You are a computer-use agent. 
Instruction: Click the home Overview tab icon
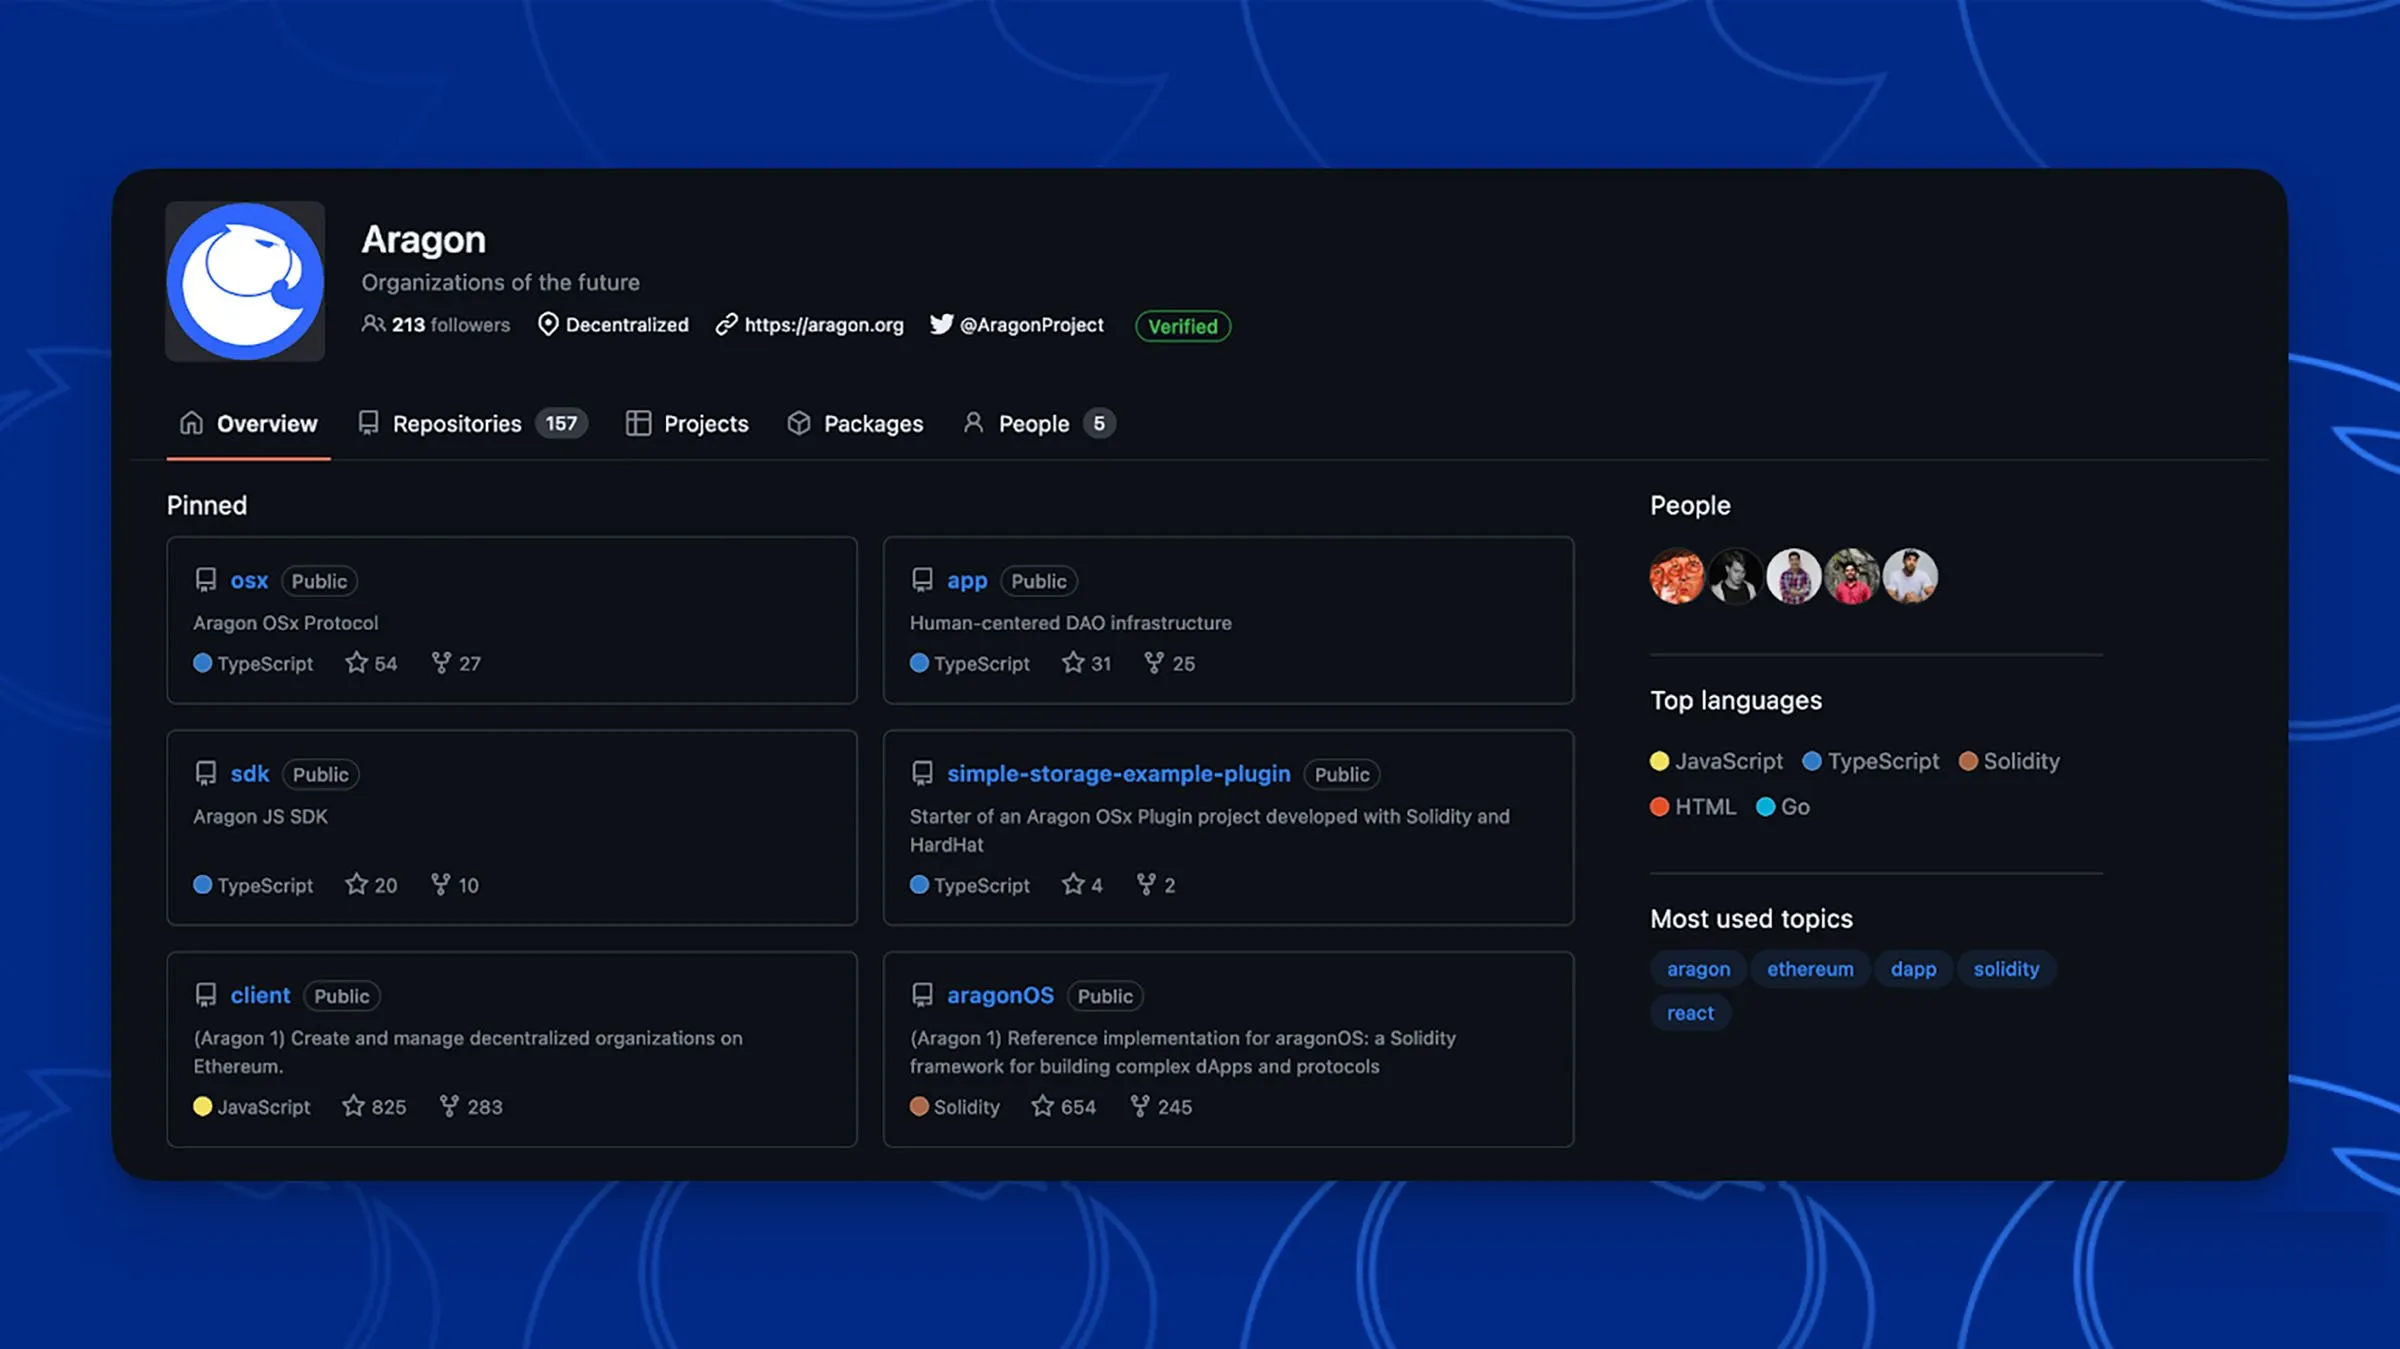(190, 422)
